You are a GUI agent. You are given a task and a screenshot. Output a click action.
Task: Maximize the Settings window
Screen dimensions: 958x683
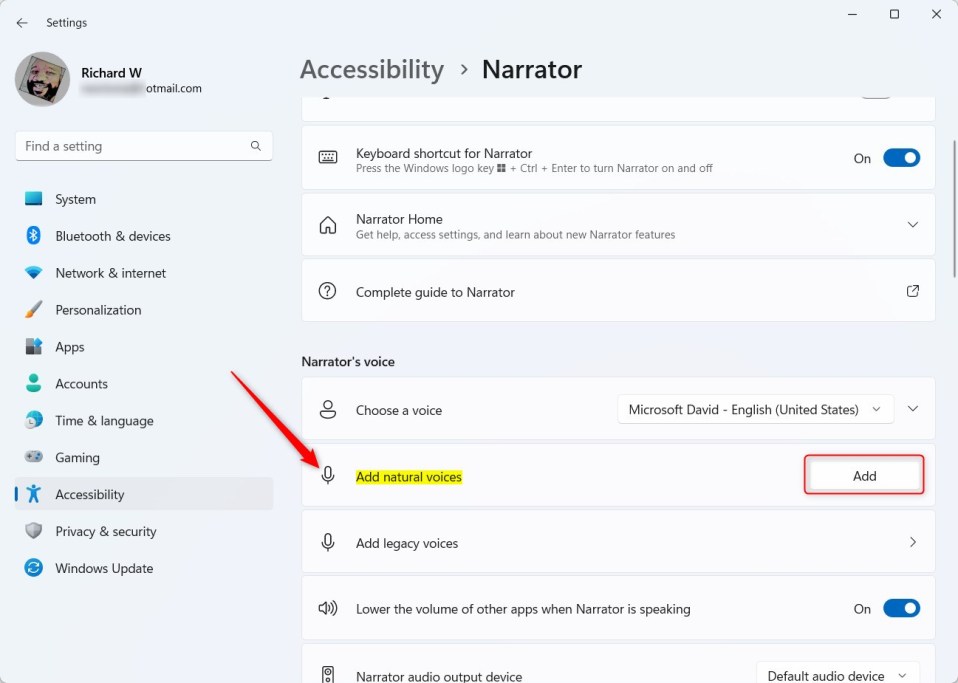pyautogui.click(x=894, y=14)
